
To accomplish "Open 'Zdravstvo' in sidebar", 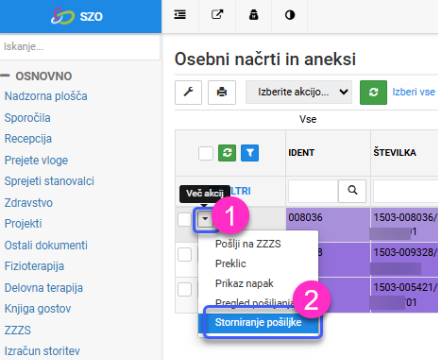I will pos(29,203).
